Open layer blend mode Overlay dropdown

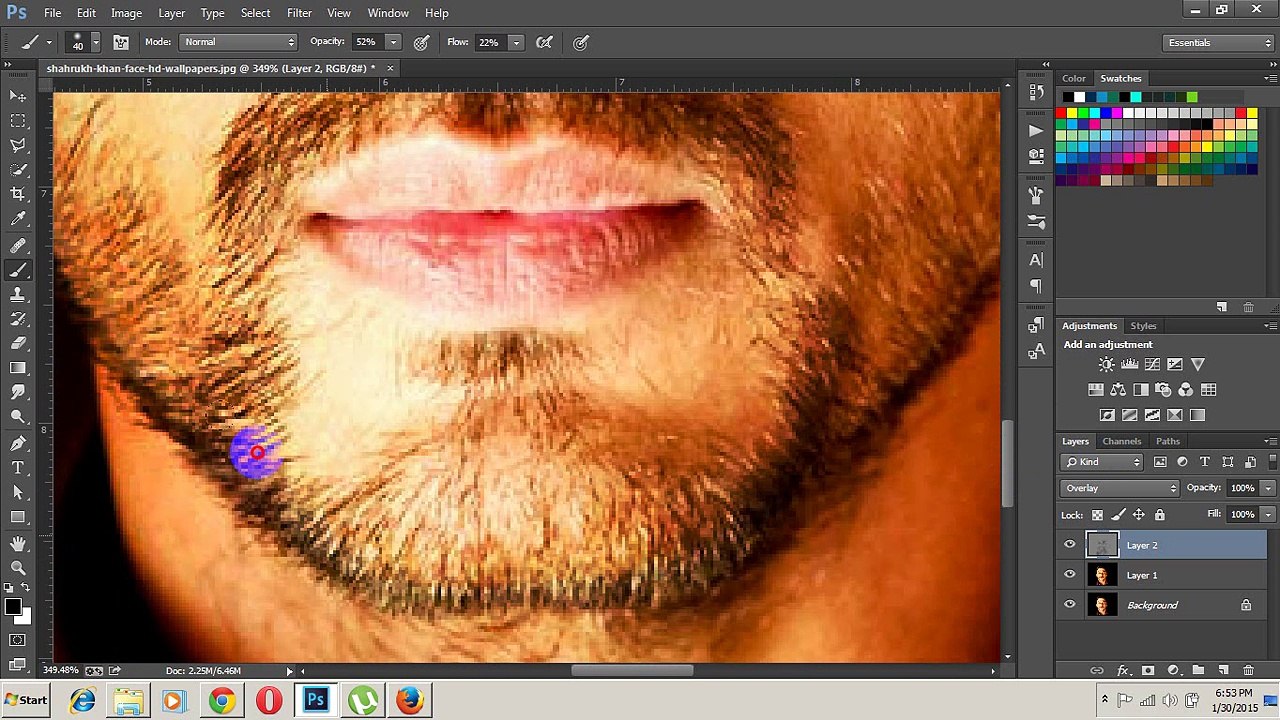click(x=1120, y=488)
